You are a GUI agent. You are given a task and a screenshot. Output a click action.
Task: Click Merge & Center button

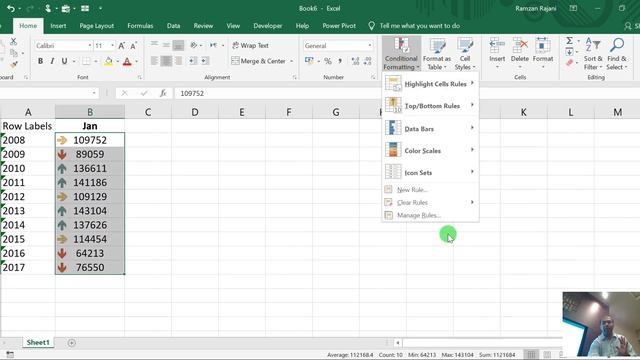point(259,61)
